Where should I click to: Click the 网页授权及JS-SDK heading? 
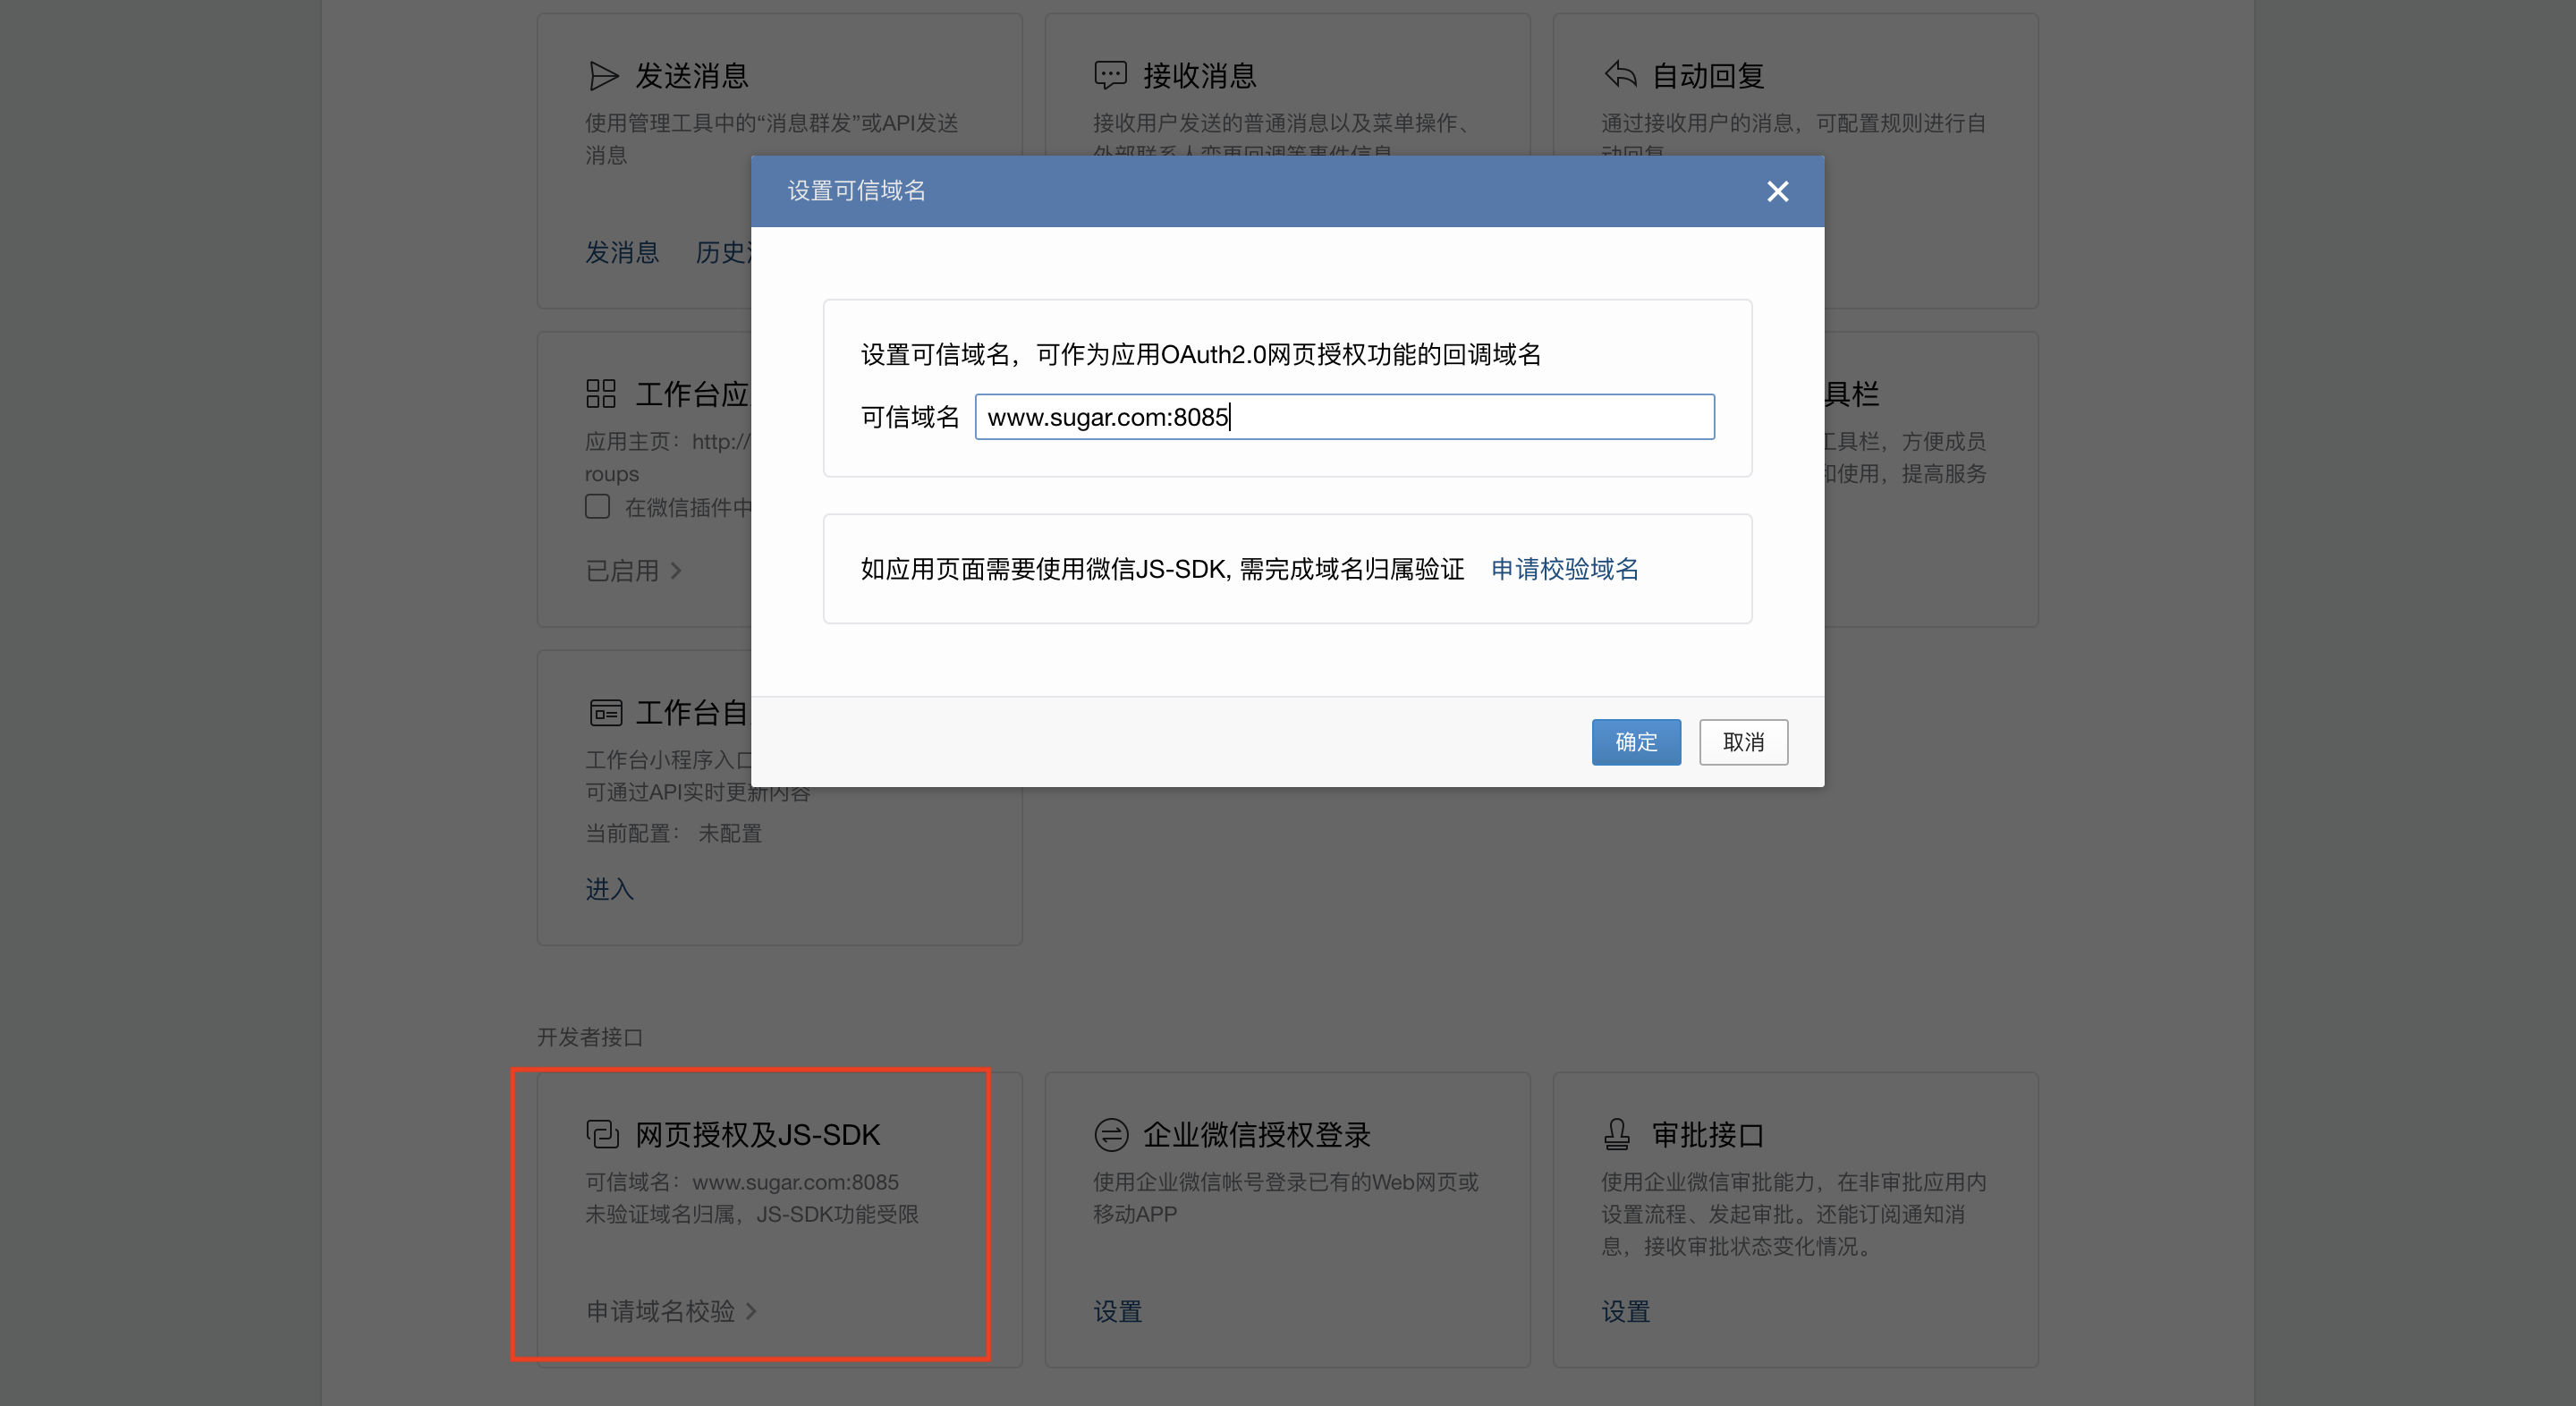tap(758, 1135)
